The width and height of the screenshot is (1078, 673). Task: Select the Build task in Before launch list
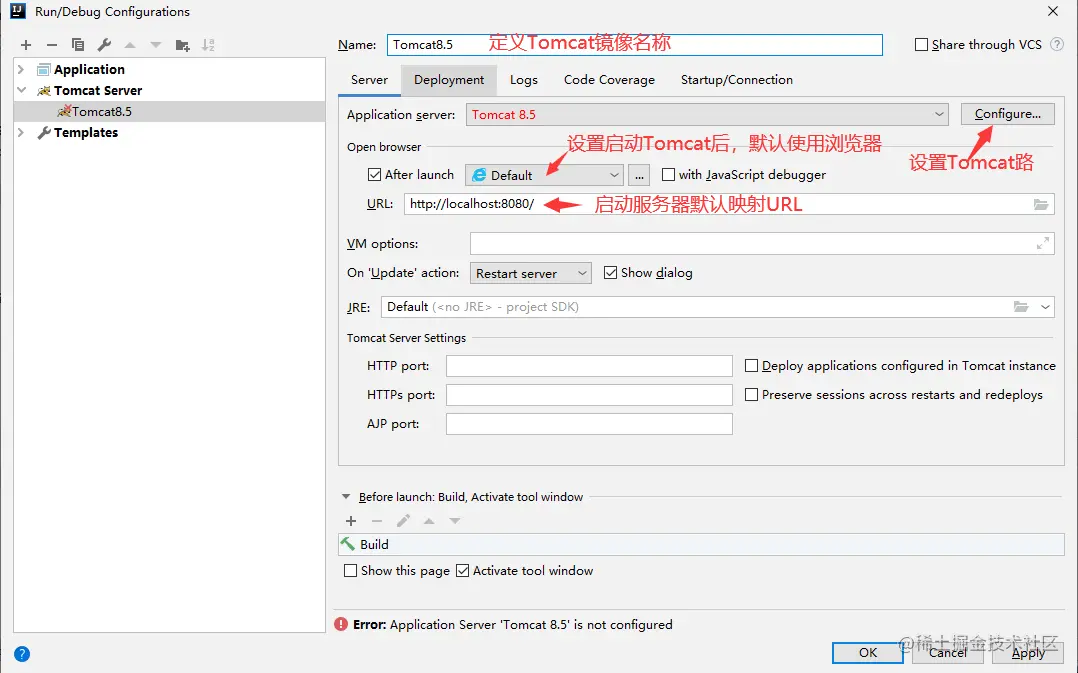(x=701, y=544)
